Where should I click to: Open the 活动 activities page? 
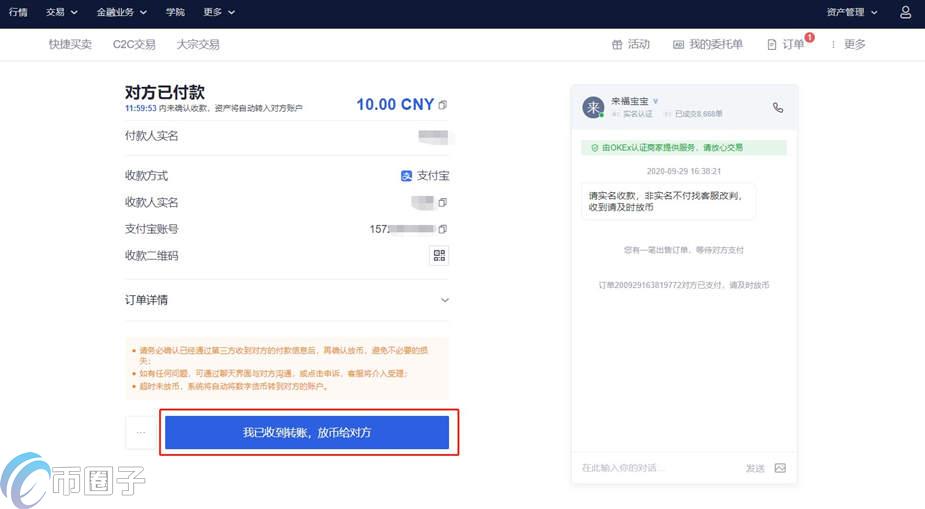coord(631,44)
